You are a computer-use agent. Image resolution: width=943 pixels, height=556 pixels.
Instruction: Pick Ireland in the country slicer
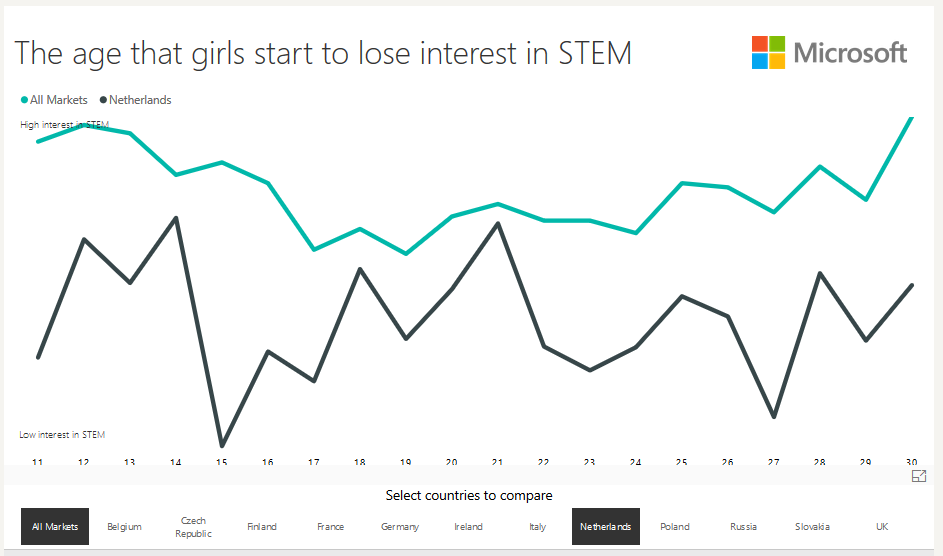tap(468, 526)
